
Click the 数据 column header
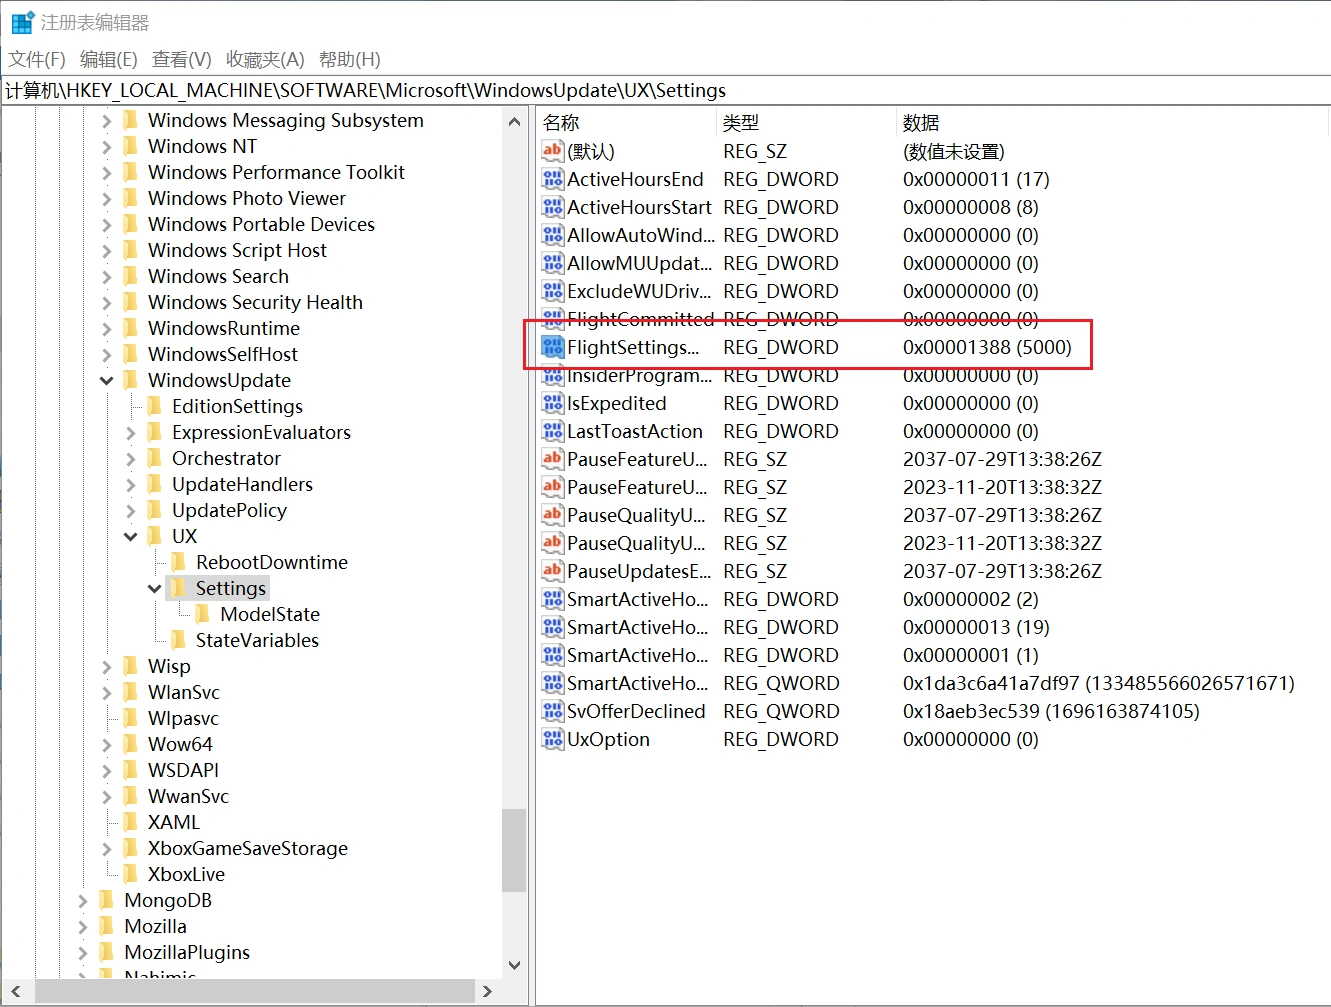coord(921,123)
